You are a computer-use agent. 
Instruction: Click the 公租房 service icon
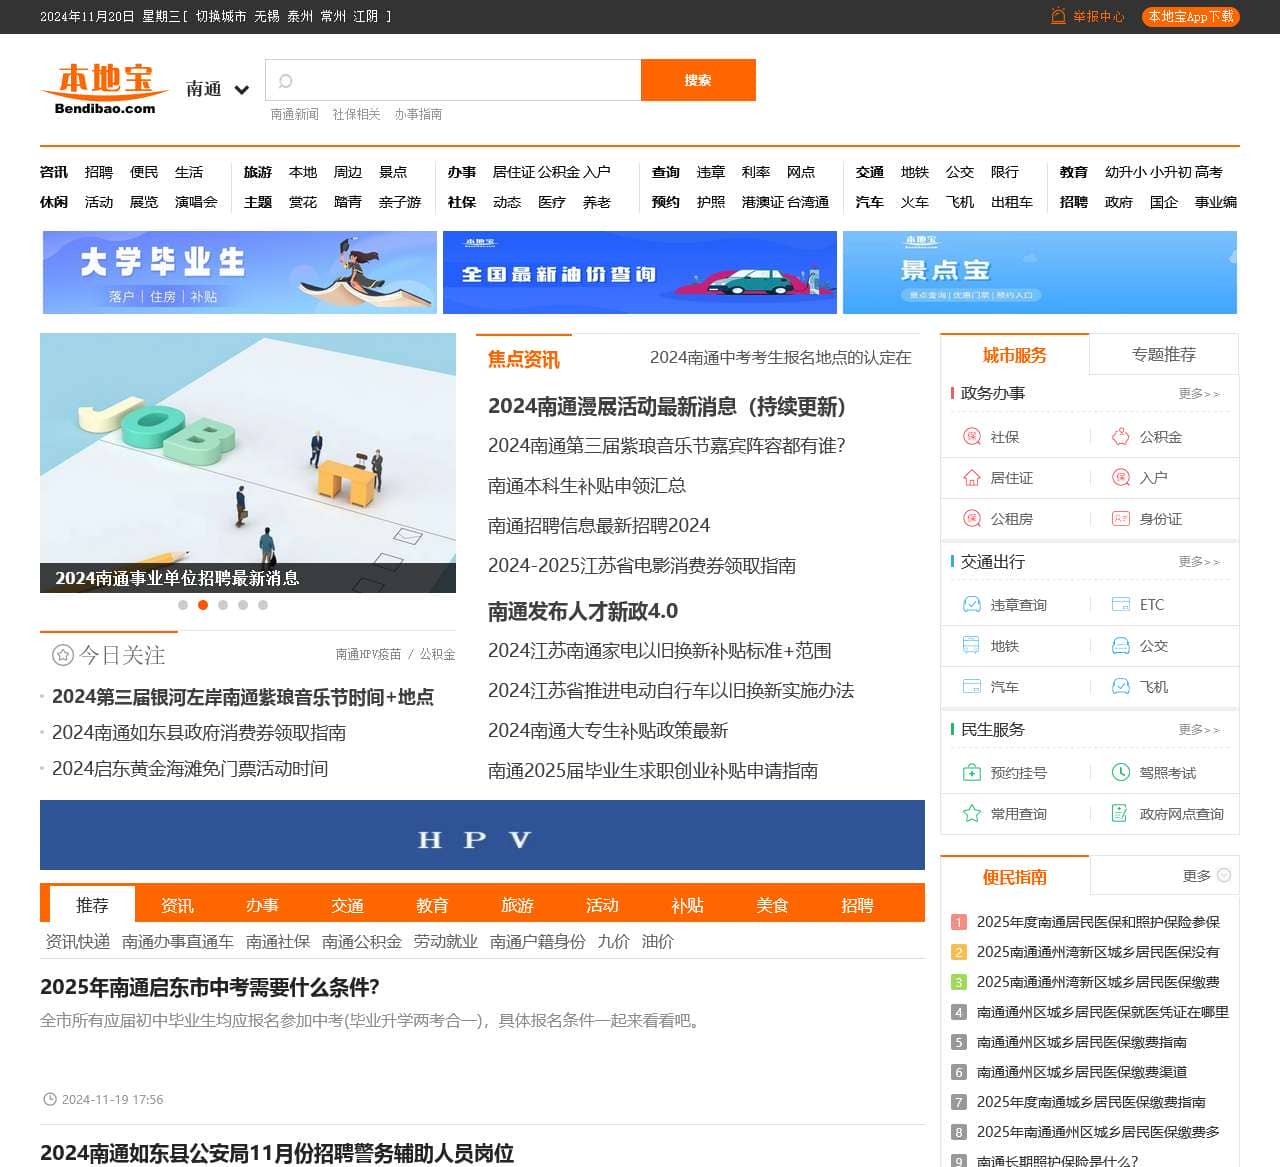click(x=971, y=519)
